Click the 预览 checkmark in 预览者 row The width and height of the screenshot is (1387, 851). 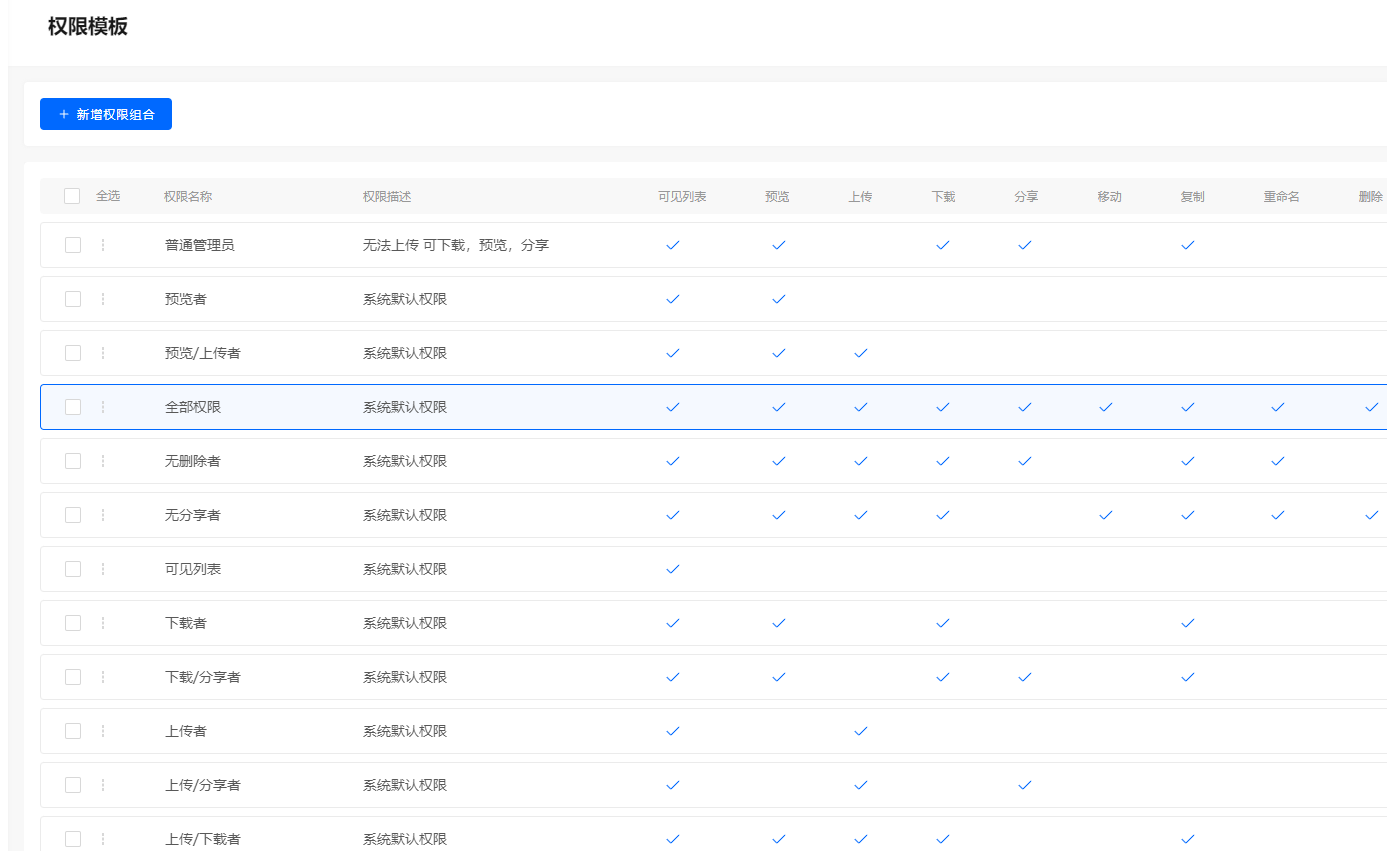point(779,299)
